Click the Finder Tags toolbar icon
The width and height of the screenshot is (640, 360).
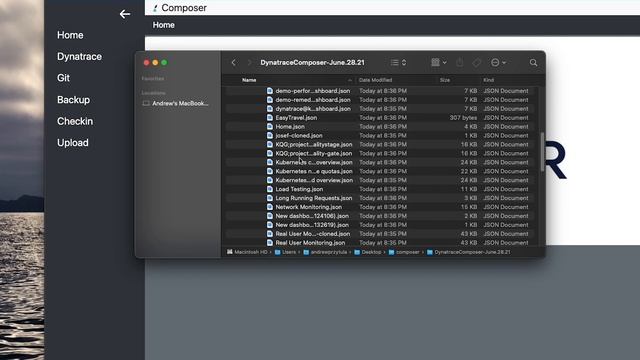(476, 62)
